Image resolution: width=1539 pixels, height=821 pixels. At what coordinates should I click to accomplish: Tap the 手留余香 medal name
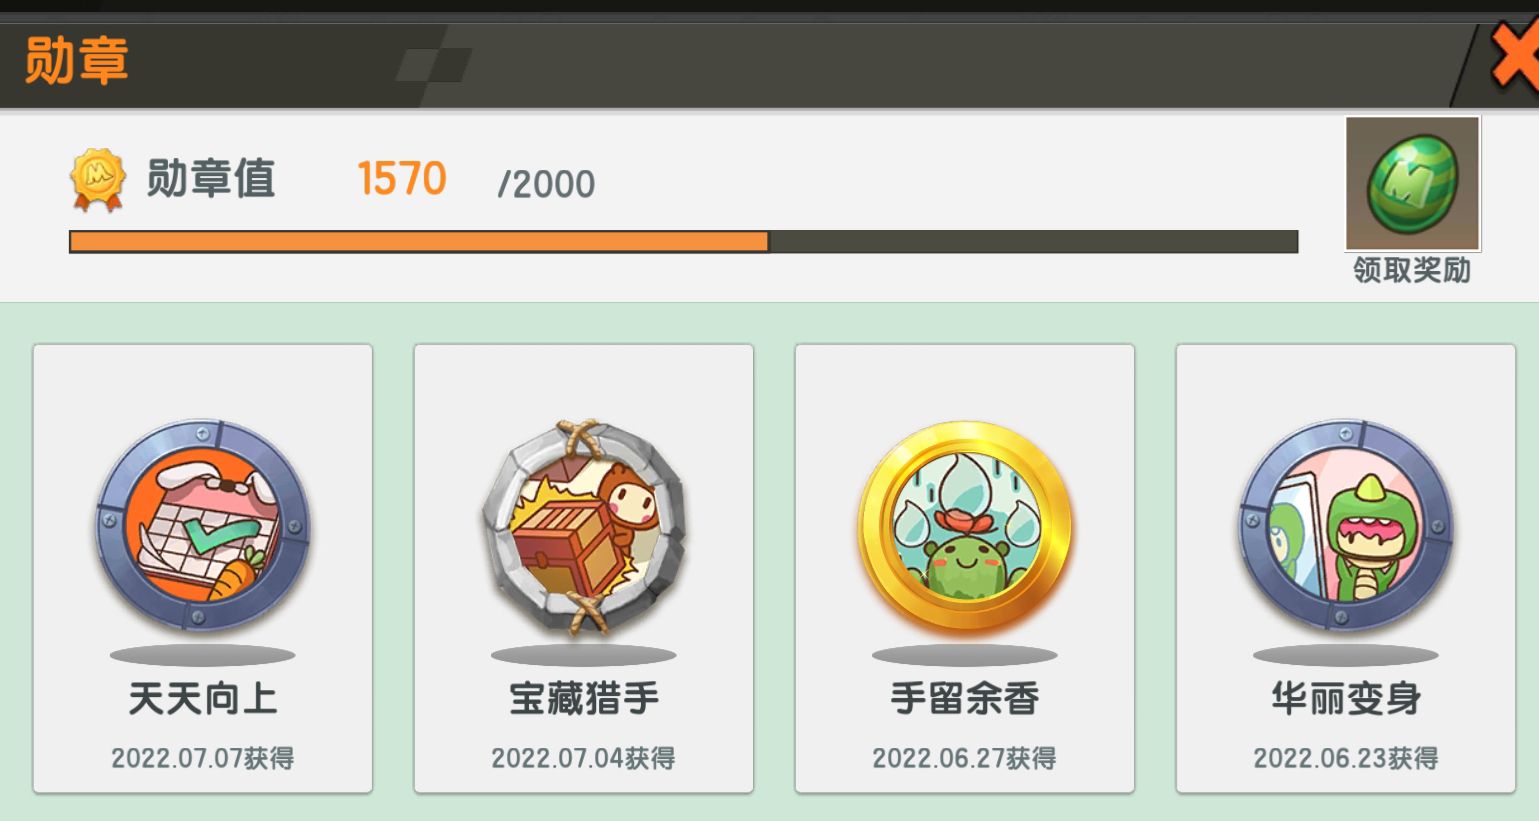click(965, 698)
